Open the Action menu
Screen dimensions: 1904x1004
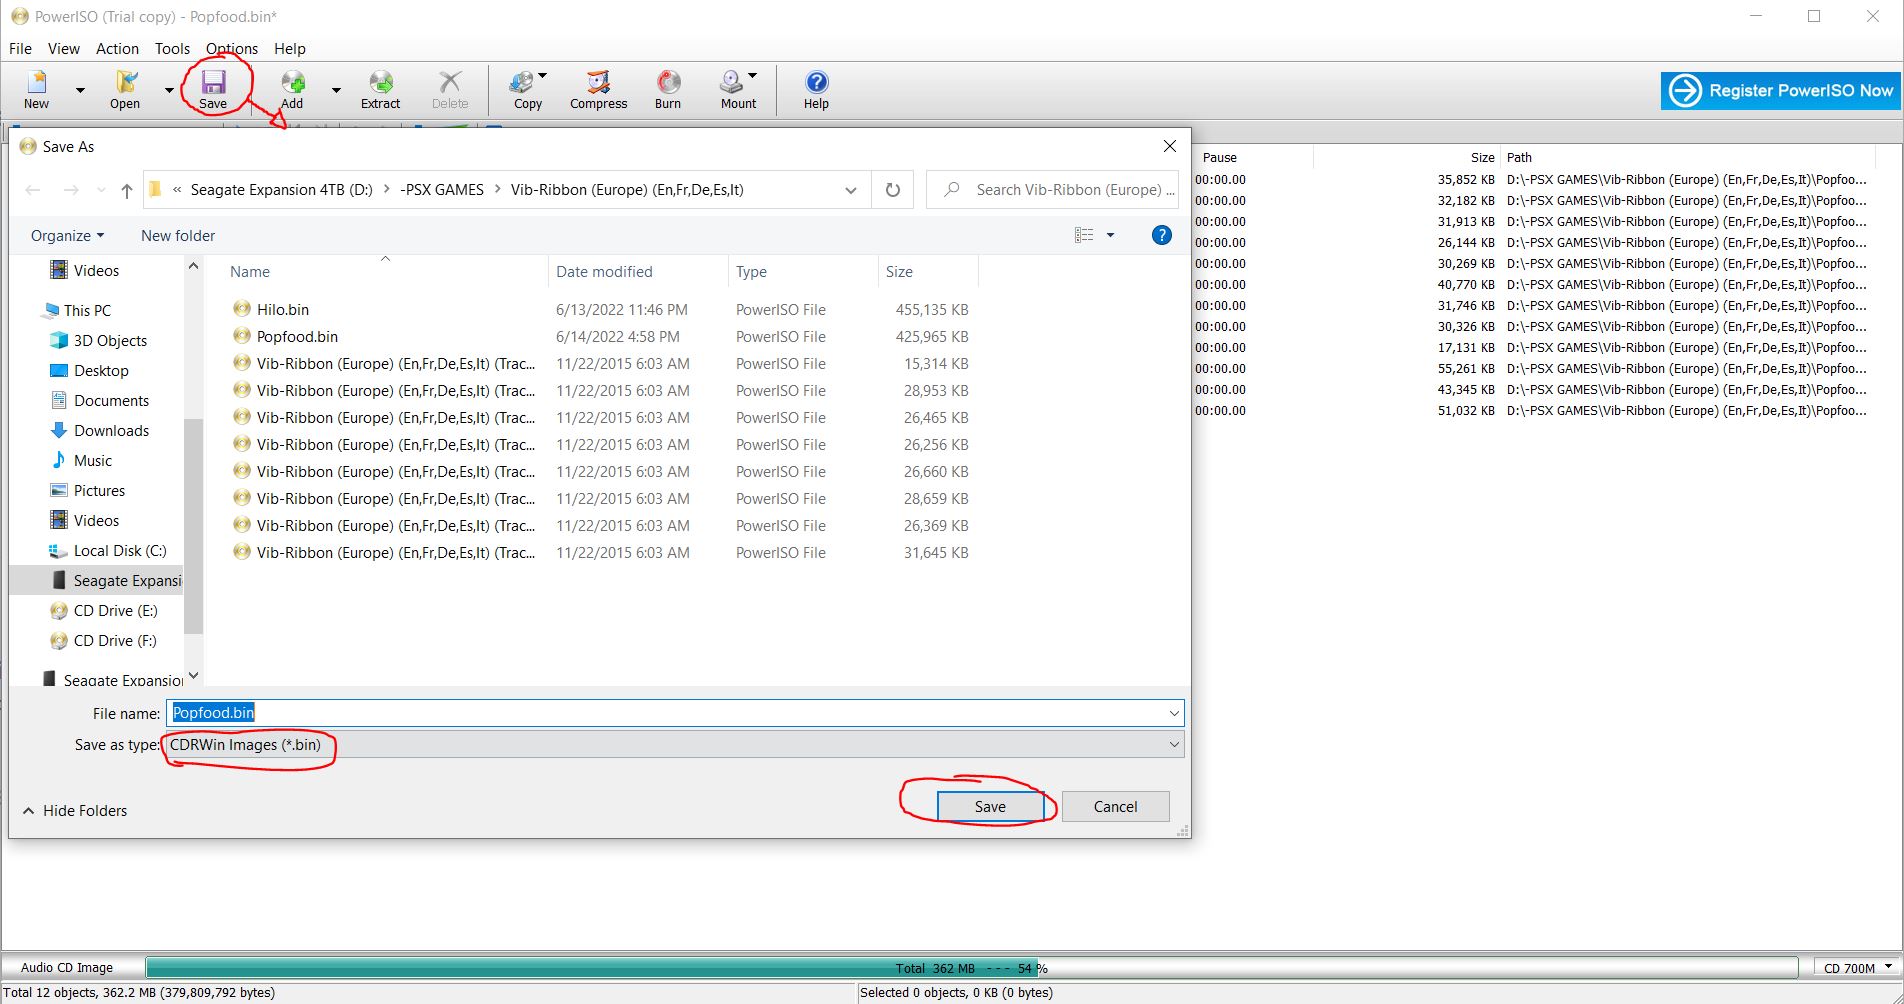pos(117,48)
